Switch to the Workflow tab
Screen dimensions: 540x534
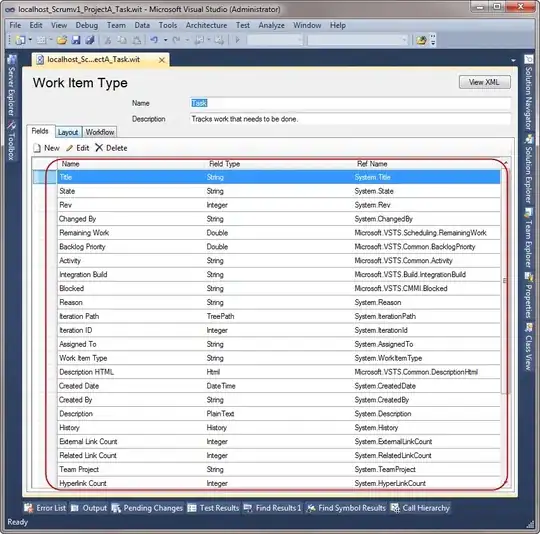[100, 132]
